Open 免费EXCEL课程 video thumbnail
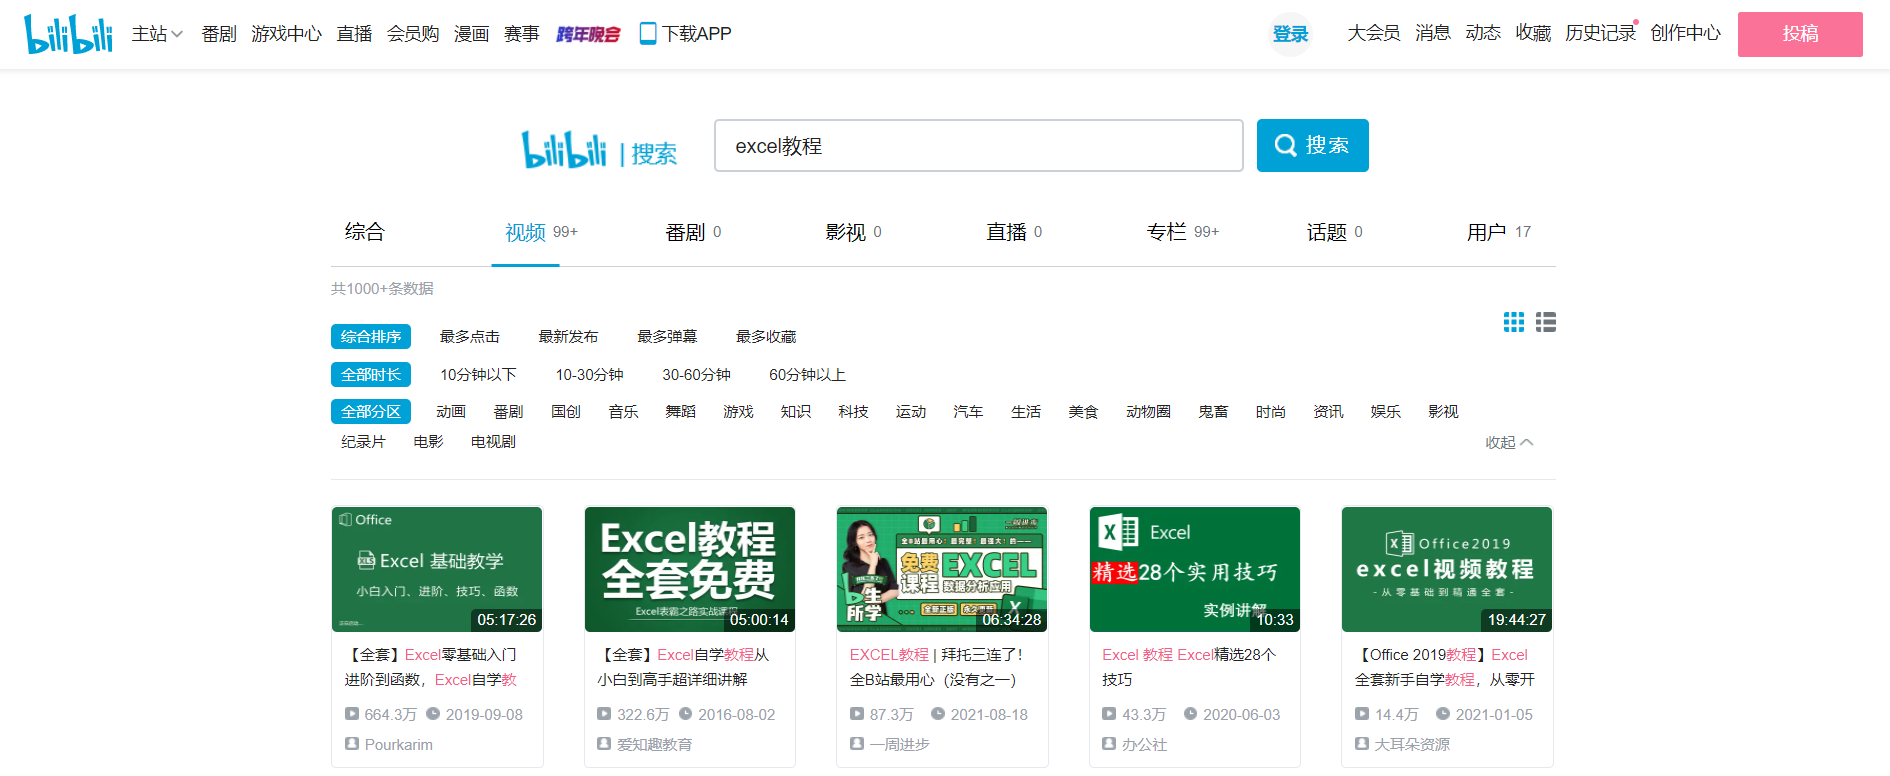Viewport: 1890px width, 776px height. pos(942,569)
